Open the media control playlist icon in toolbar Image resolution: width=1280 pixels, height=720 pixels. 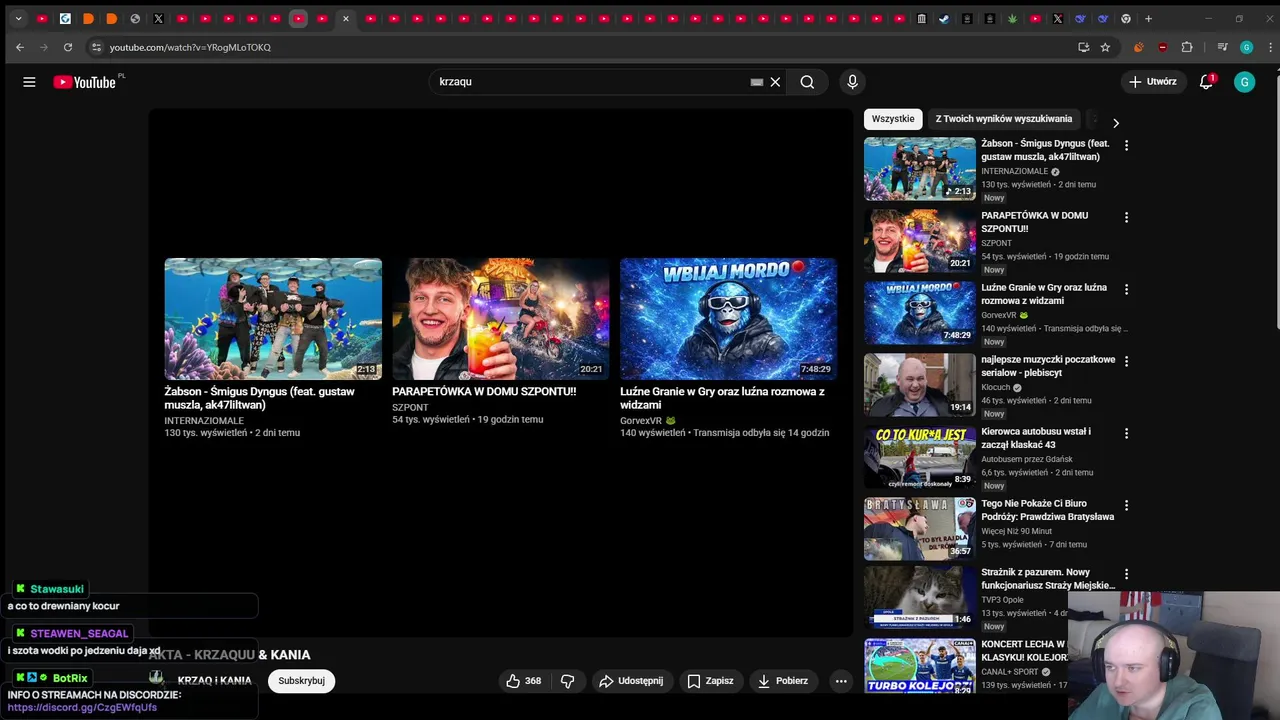click(x=1222, y=47)
